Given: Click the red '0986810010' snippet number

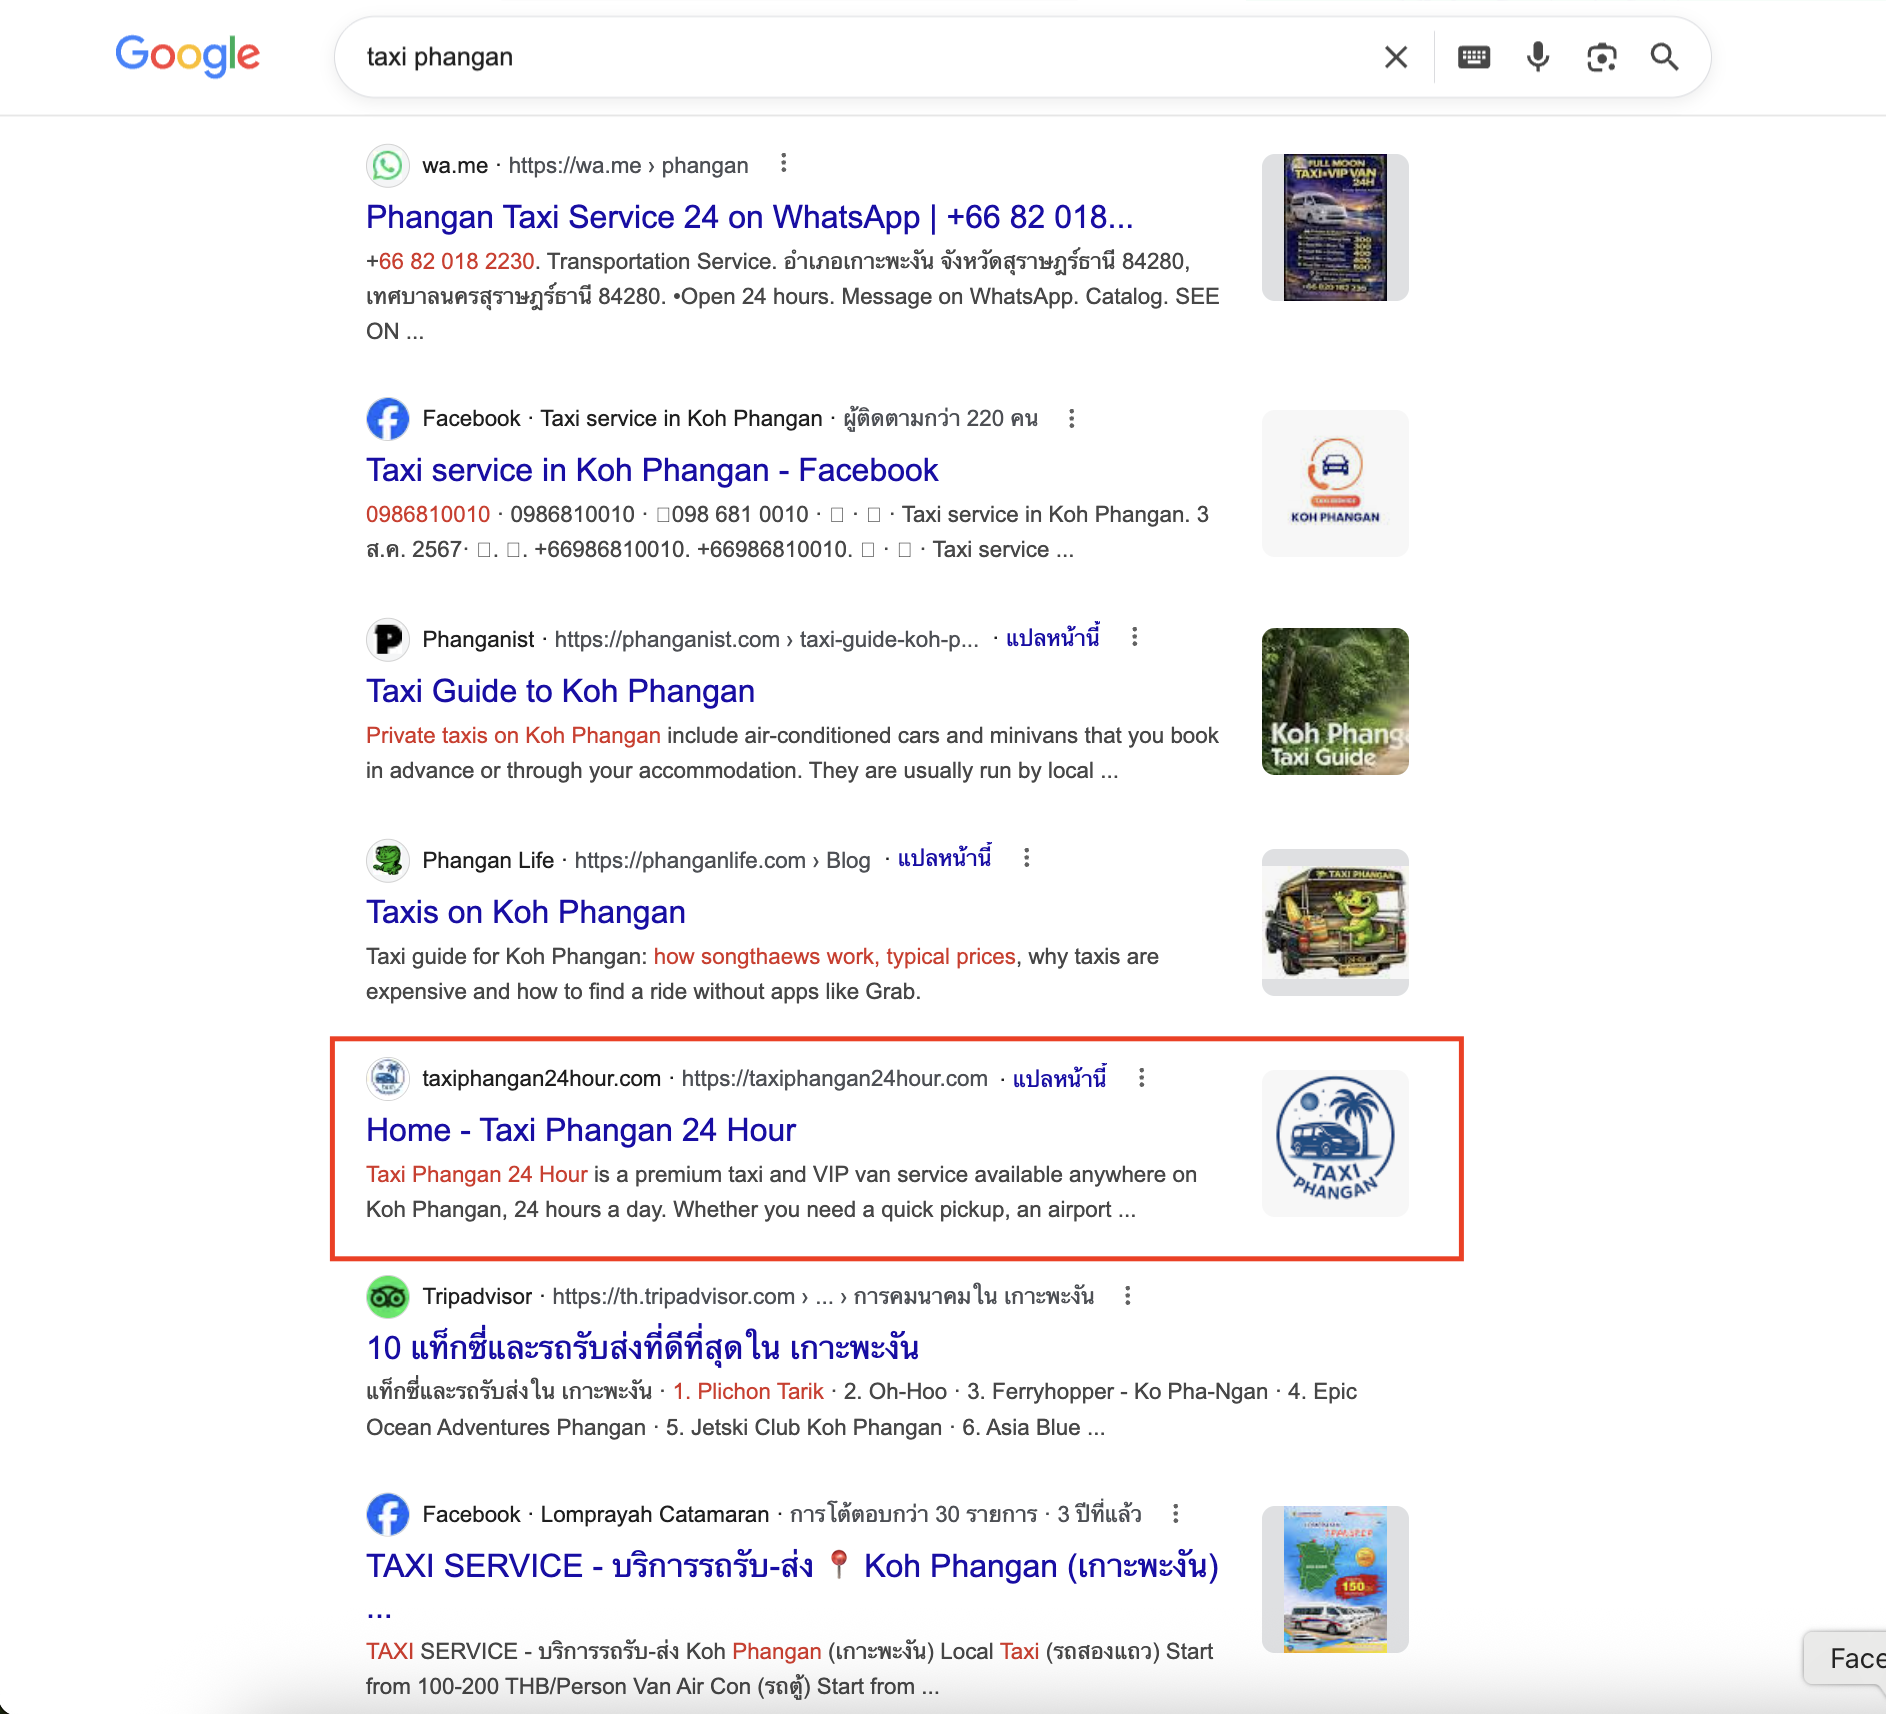Looking at the screenshot, I should (428, 514).
